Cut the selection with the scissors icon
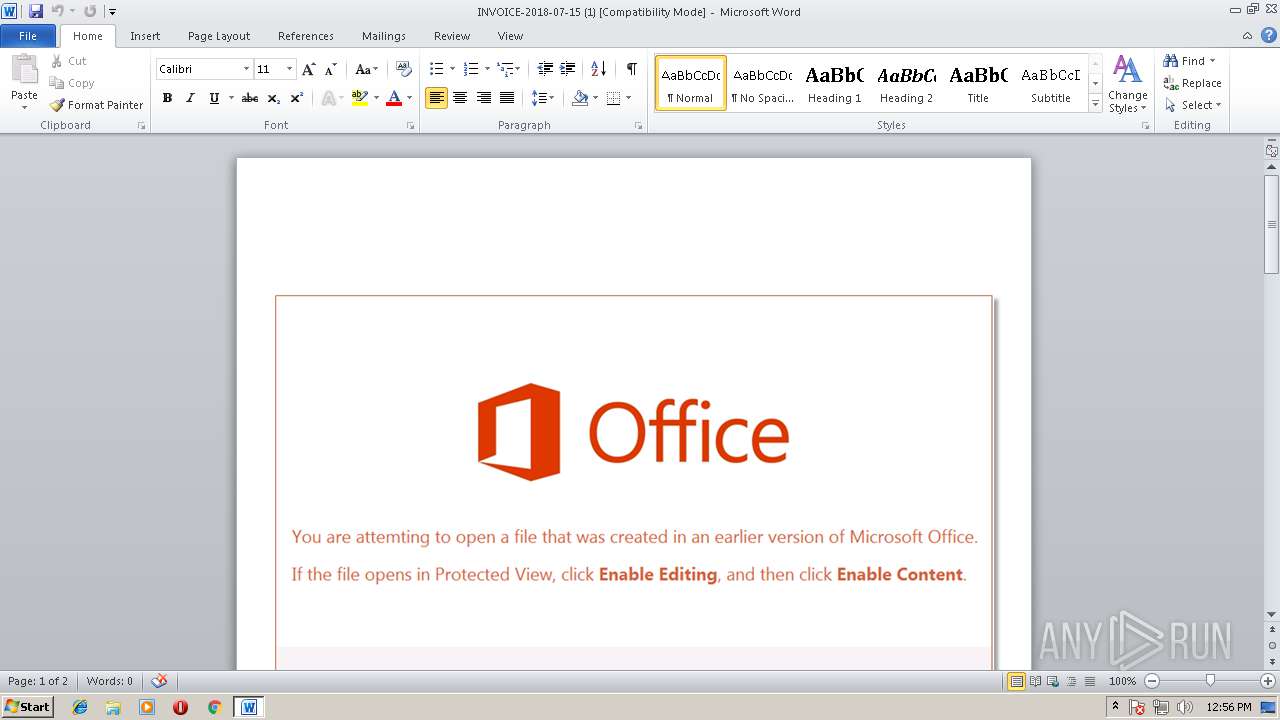The image size is (1280, 720). (x=56, y=61)
